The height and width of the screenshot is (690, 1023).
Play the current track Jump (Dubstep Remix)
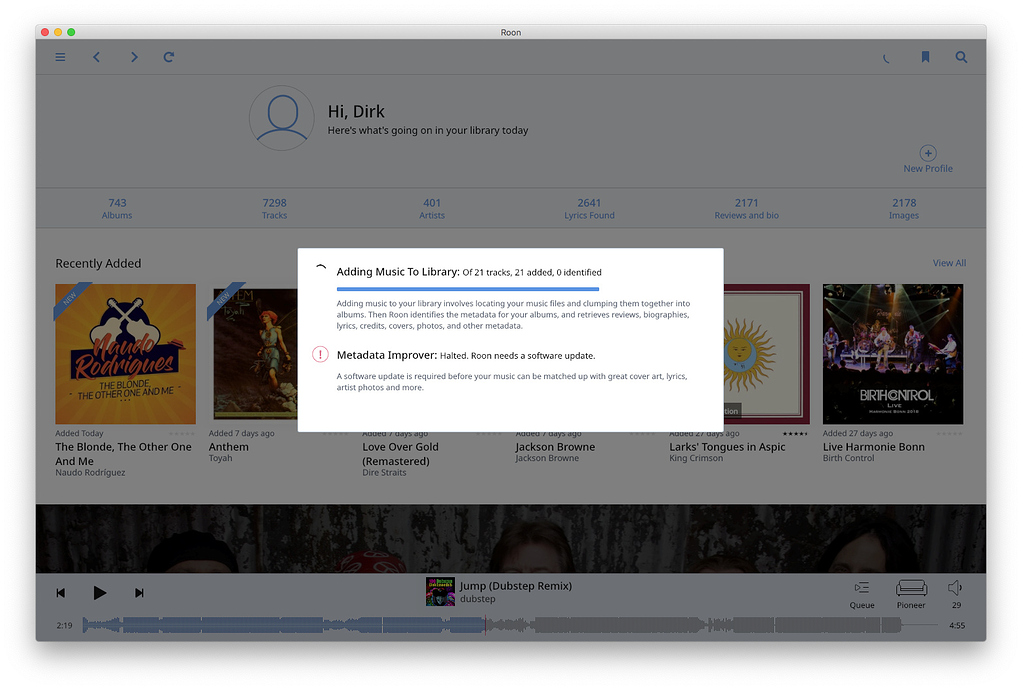point(100,592)
